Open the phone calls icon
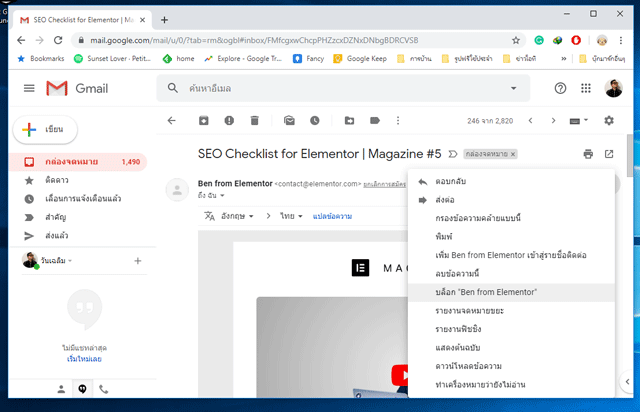 [x=104, y=389]
